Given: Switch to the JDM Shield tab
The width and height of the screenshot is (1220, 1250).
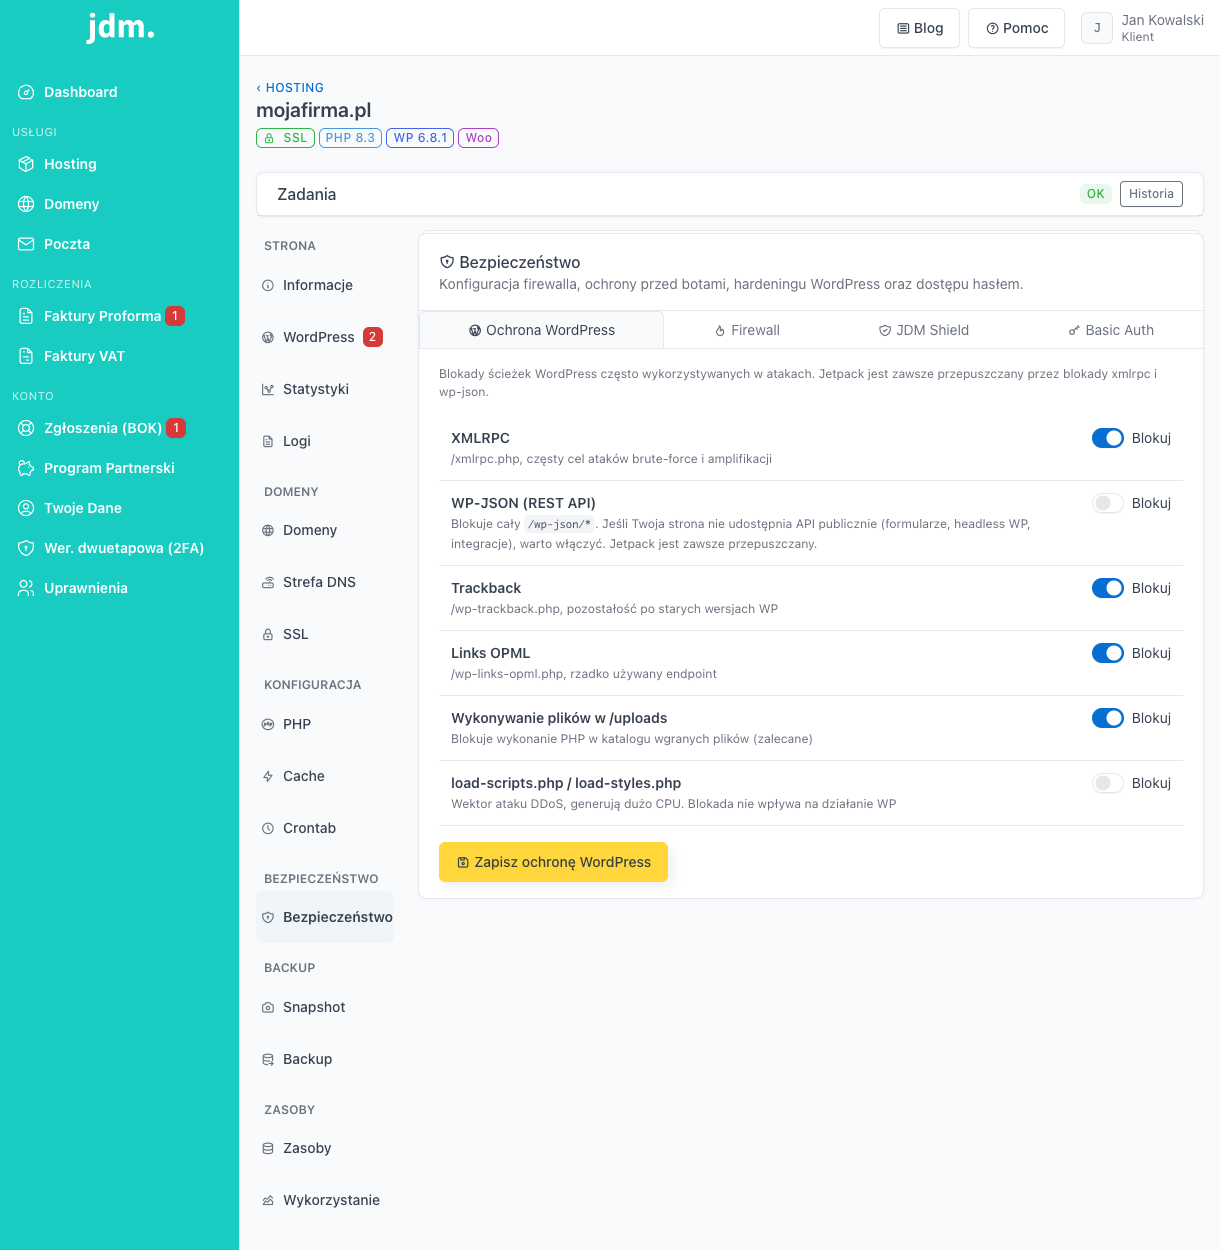Looking at the screenshot, I should tap(924, 330).
